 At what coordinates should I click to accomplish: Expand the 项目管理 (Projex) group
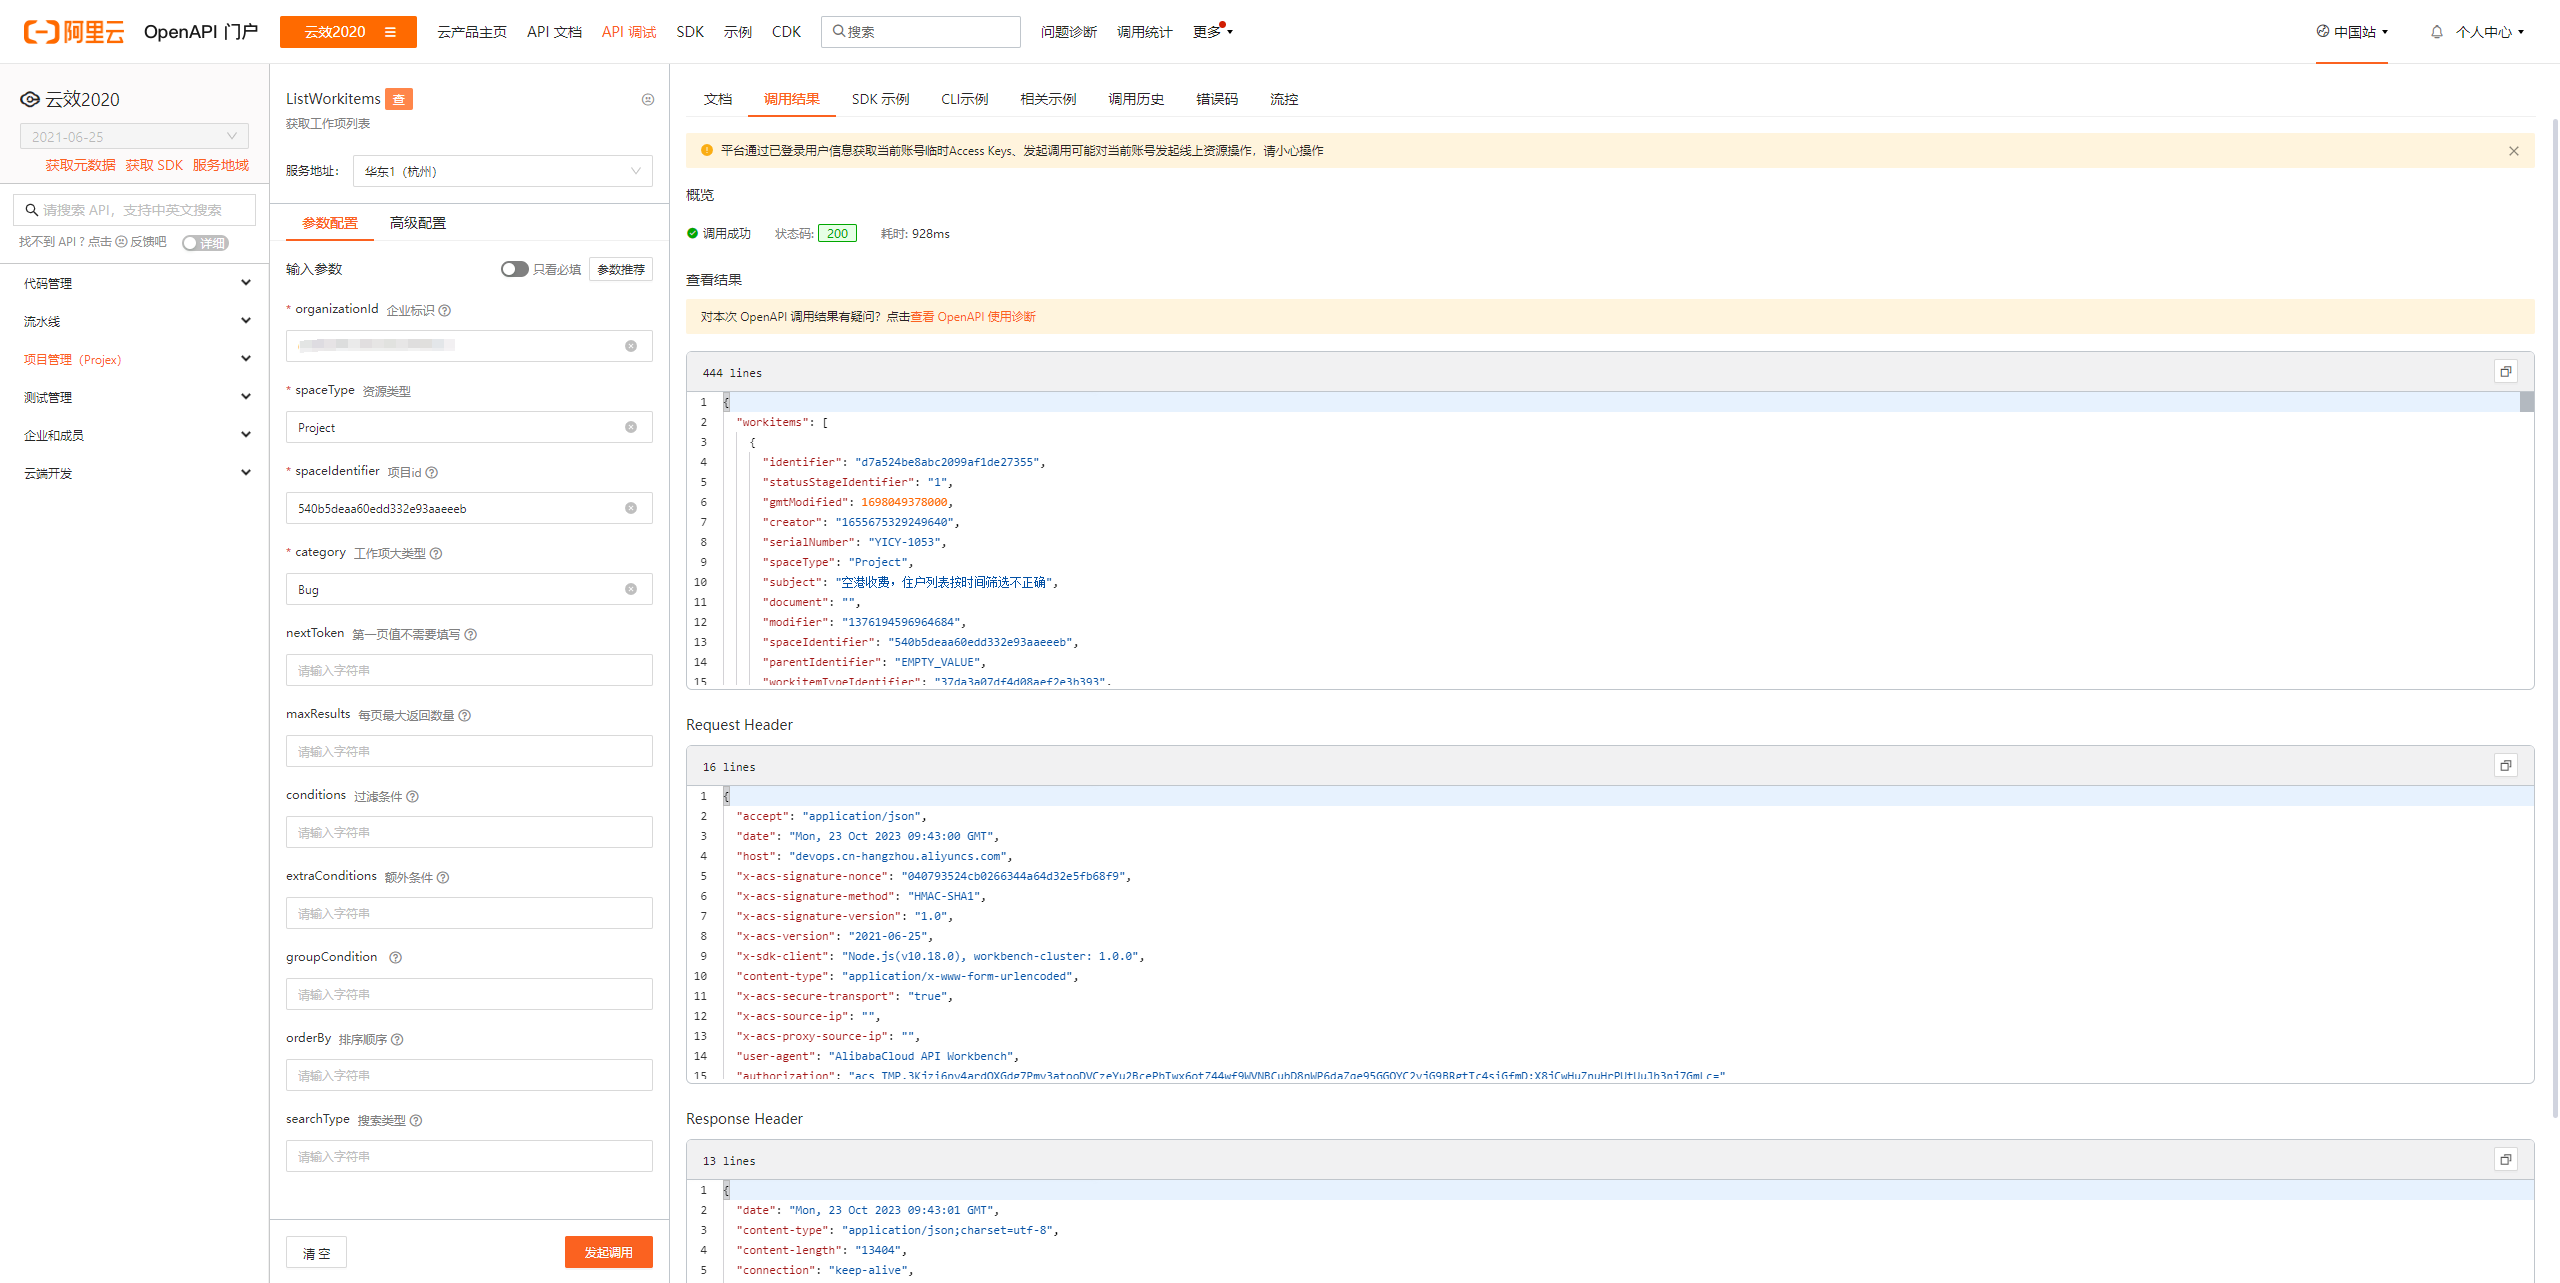[x=135, y=359]
